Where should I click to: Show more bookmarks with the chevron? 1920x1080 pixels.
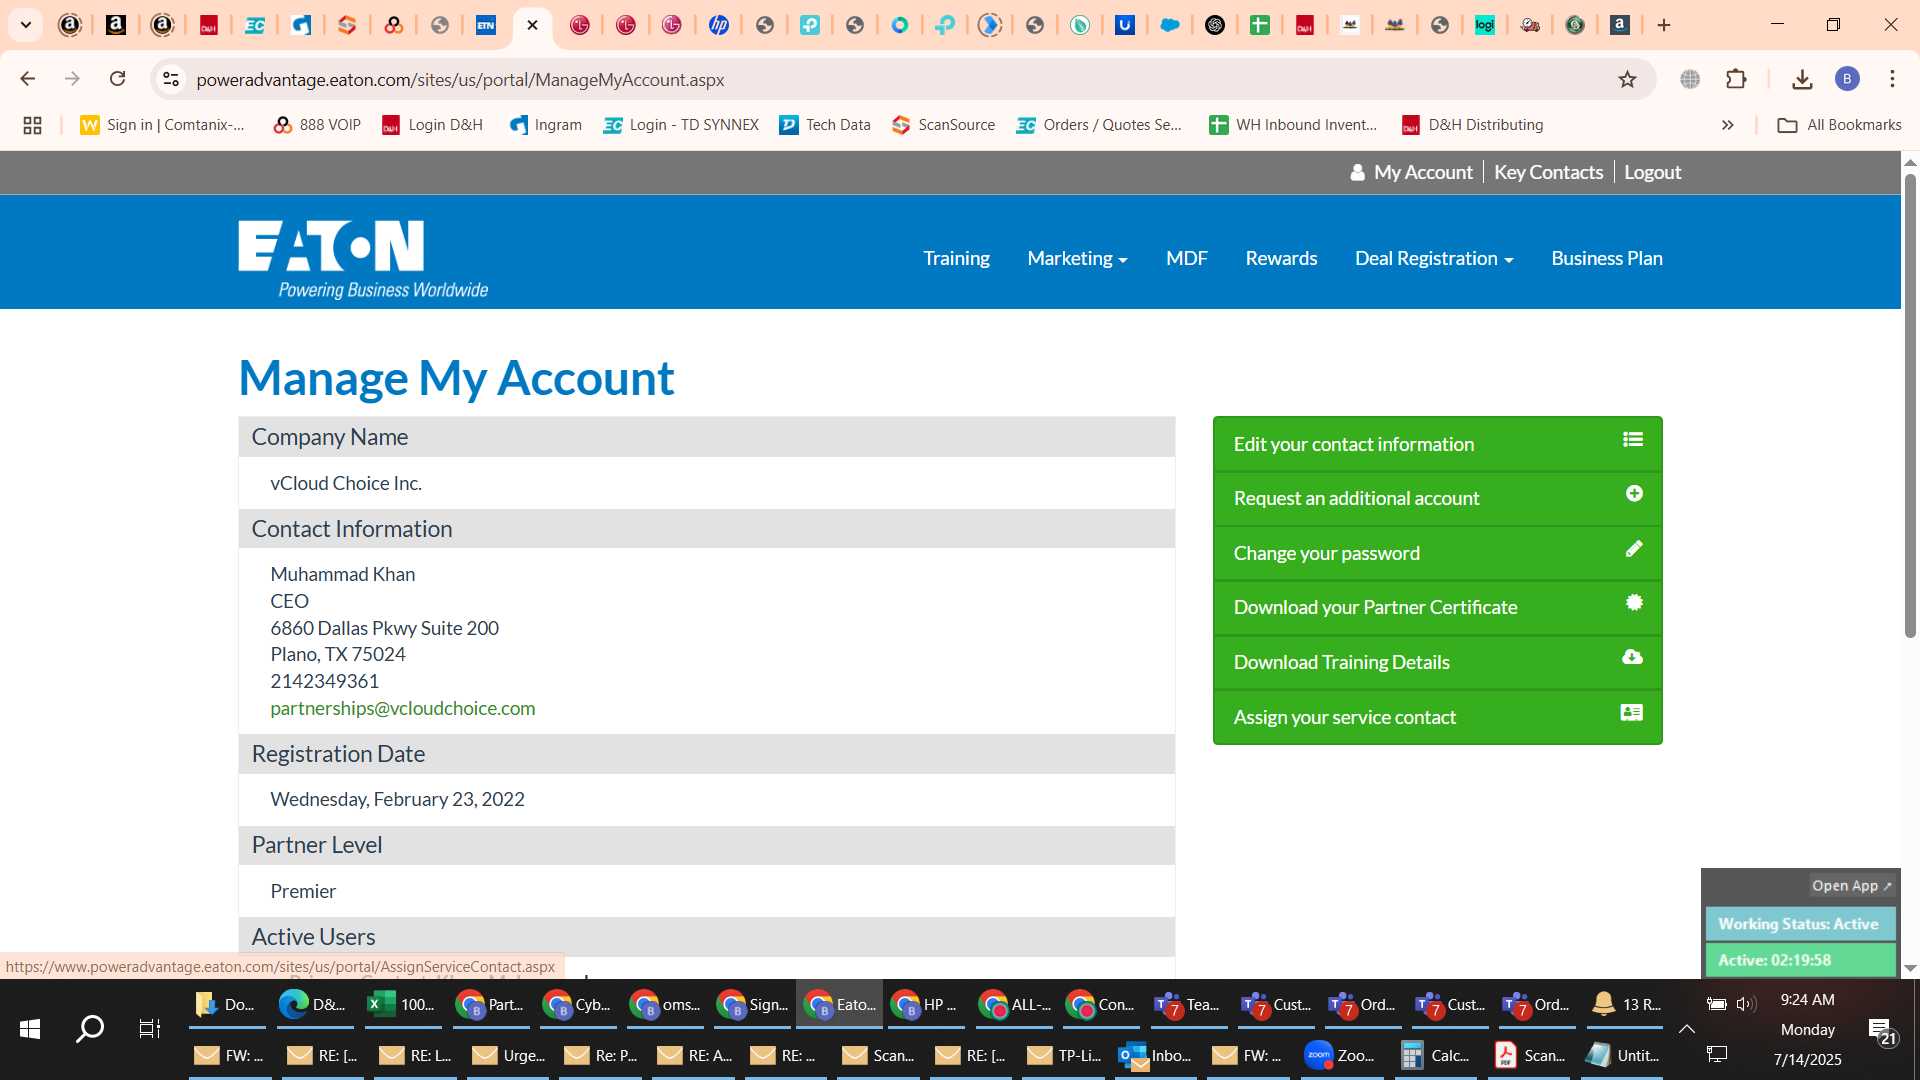[x=1727, y=125]
